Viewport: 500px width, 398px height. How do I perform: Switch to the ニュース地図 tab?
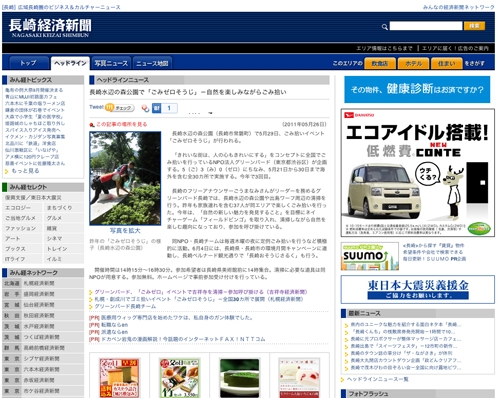click(x=152, y=63)
